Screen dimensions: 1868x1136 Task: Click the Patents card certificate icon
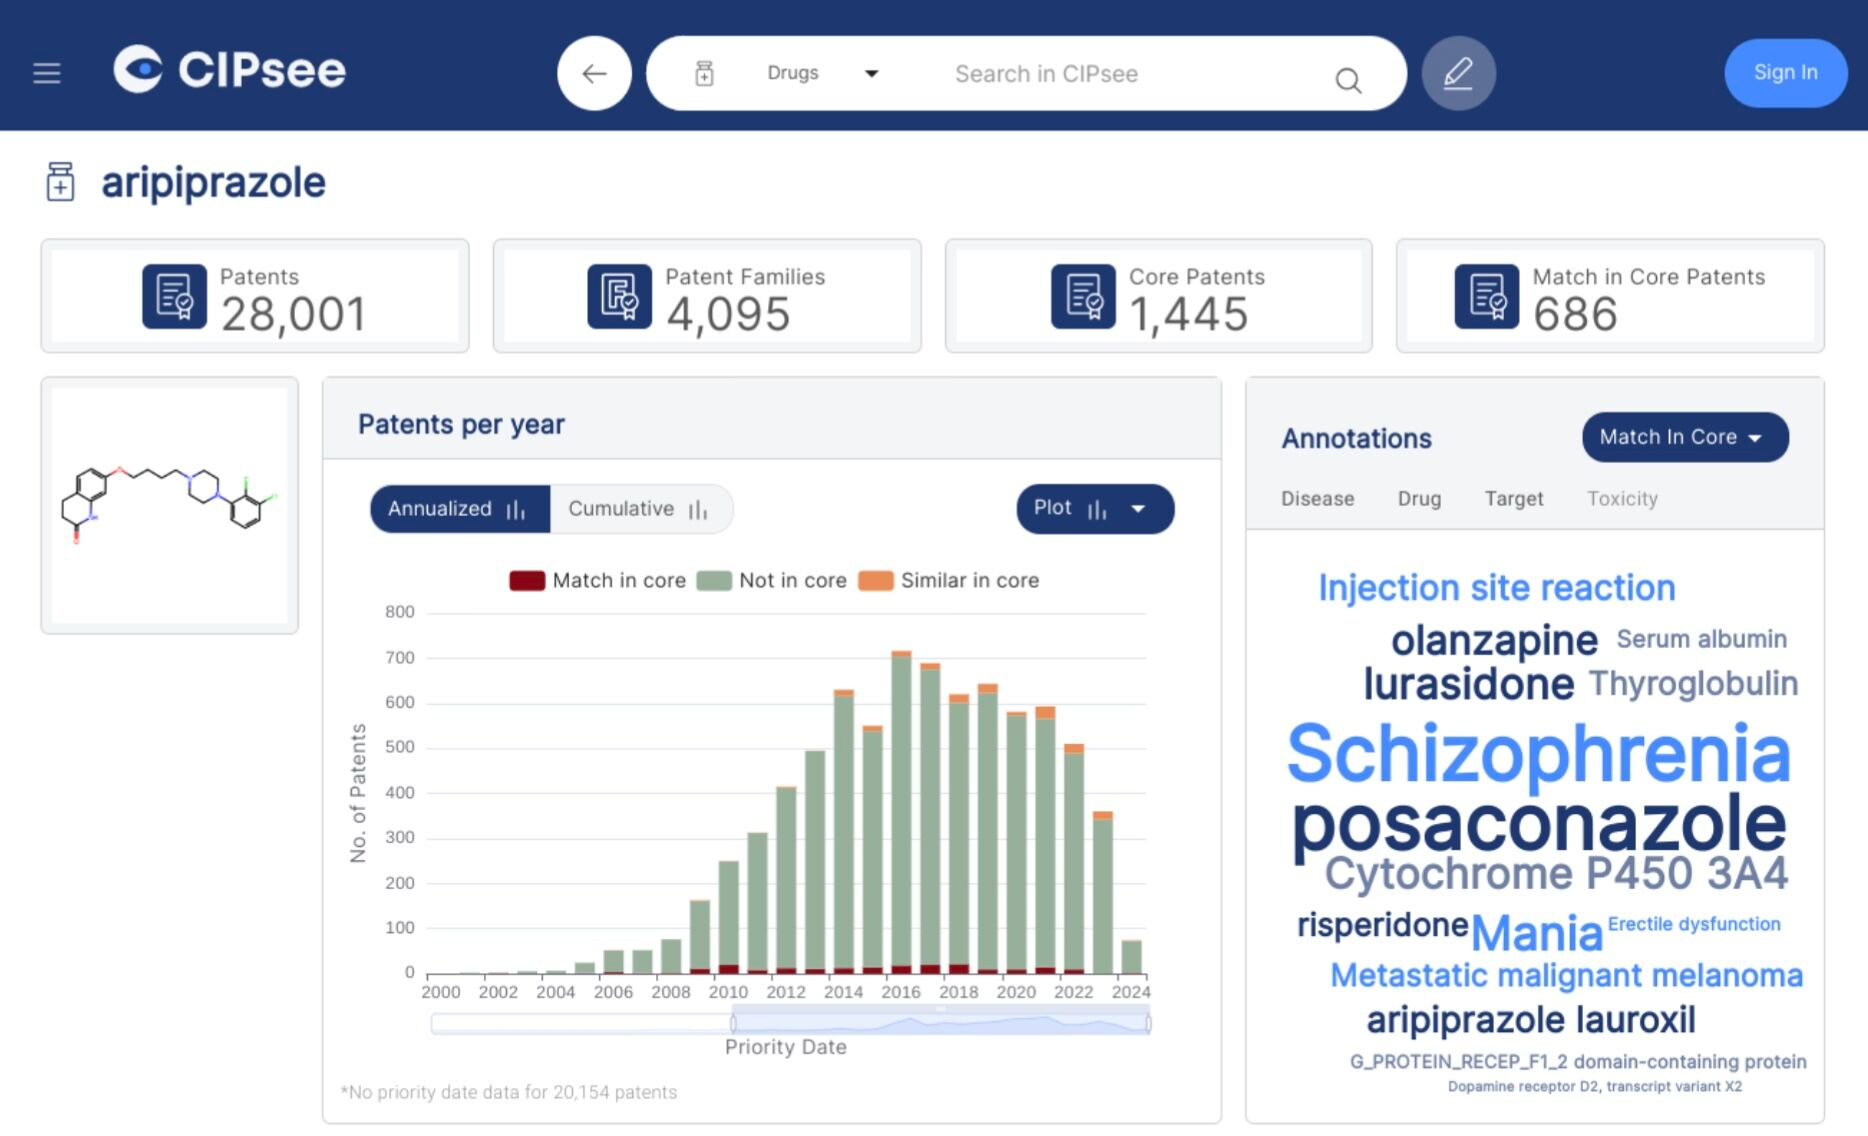(174, 296)
